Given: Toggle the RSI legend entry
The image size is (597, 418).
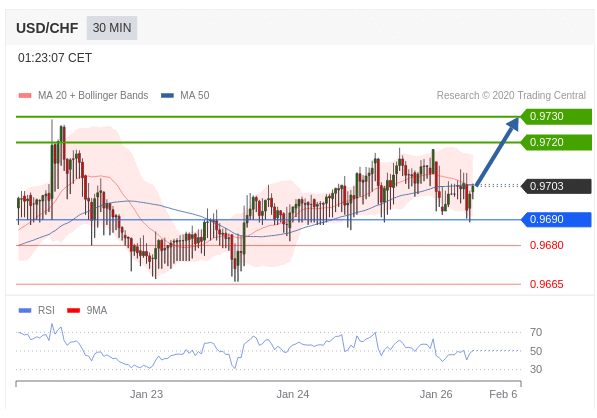Looking at the screenshot, I should tap(37, 310).
